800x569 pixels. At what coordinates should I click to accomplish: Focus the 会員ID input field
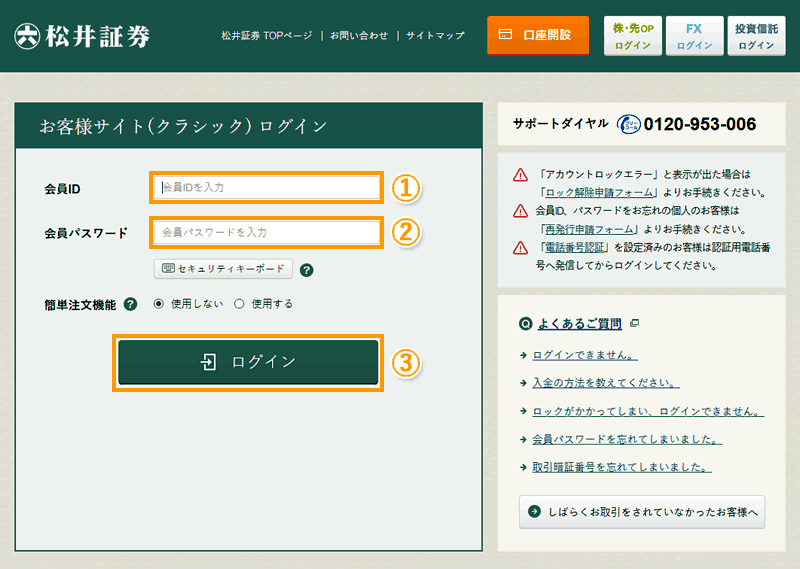coord(266,187)
